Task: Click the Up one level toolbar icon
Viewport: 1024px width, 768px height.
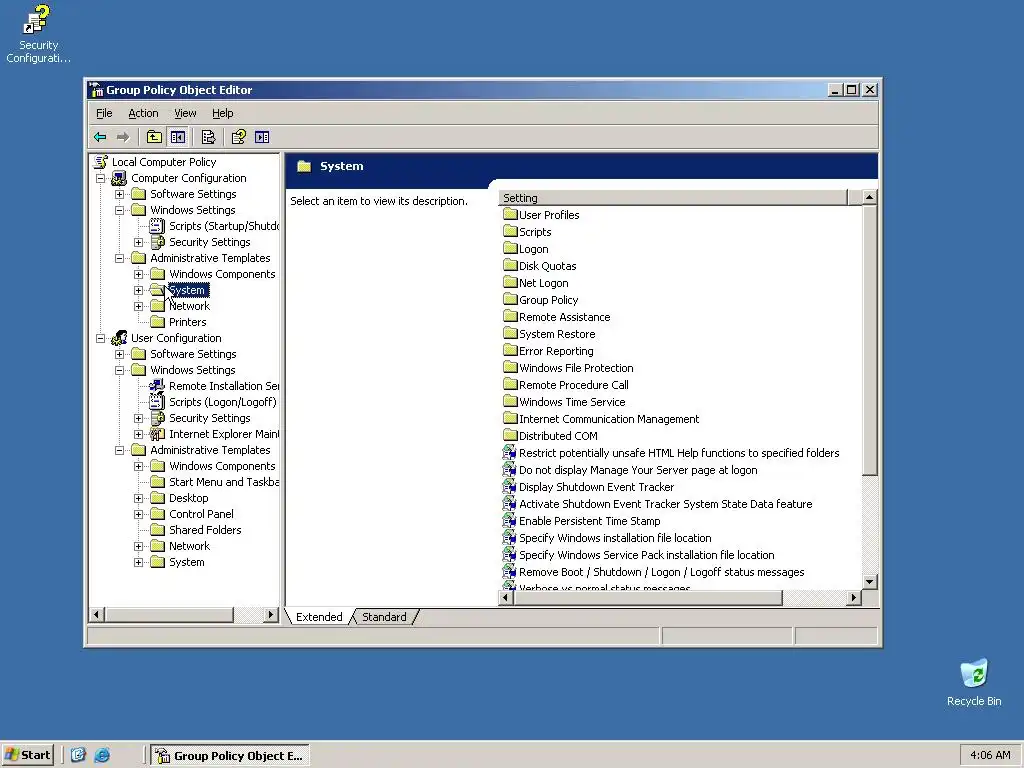Action: point(154,137)
